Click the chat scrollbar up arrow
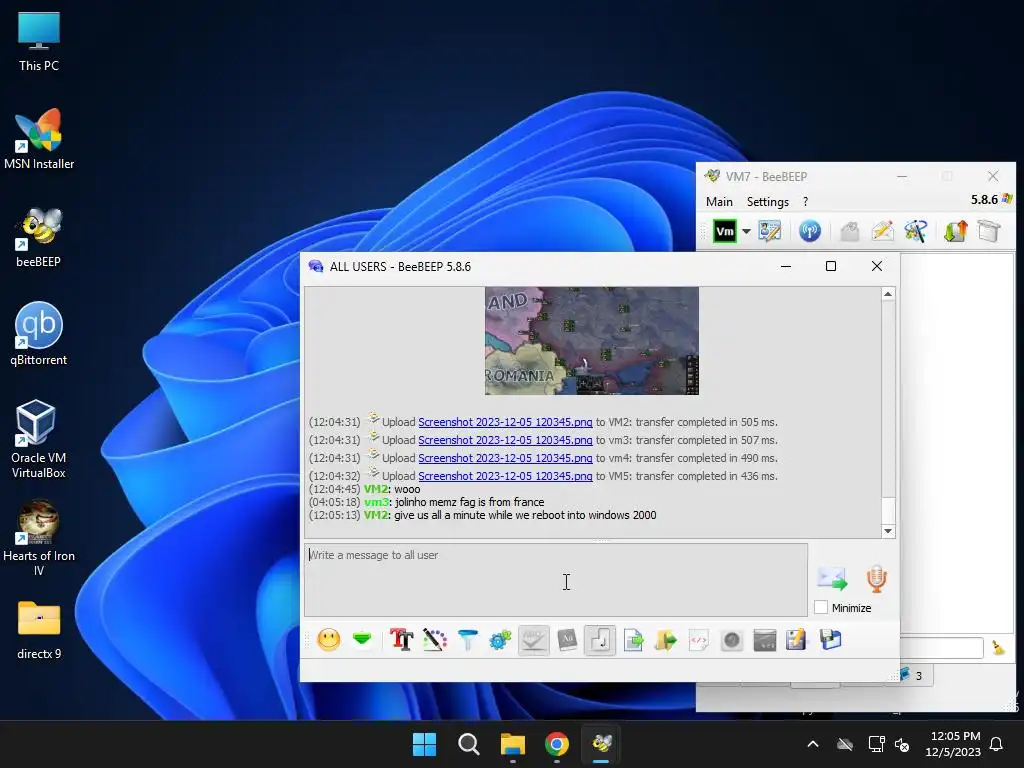Image resolution: width=1024 pixels, height=768 pixels. pyautogui.click(x=888, y=295)
